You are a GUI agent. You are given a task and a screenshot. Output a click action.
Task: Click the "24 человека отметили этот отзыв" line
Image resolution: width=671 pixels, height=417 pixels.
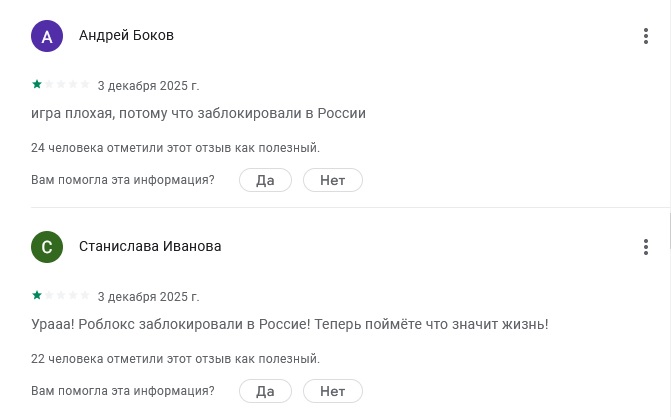175,148
